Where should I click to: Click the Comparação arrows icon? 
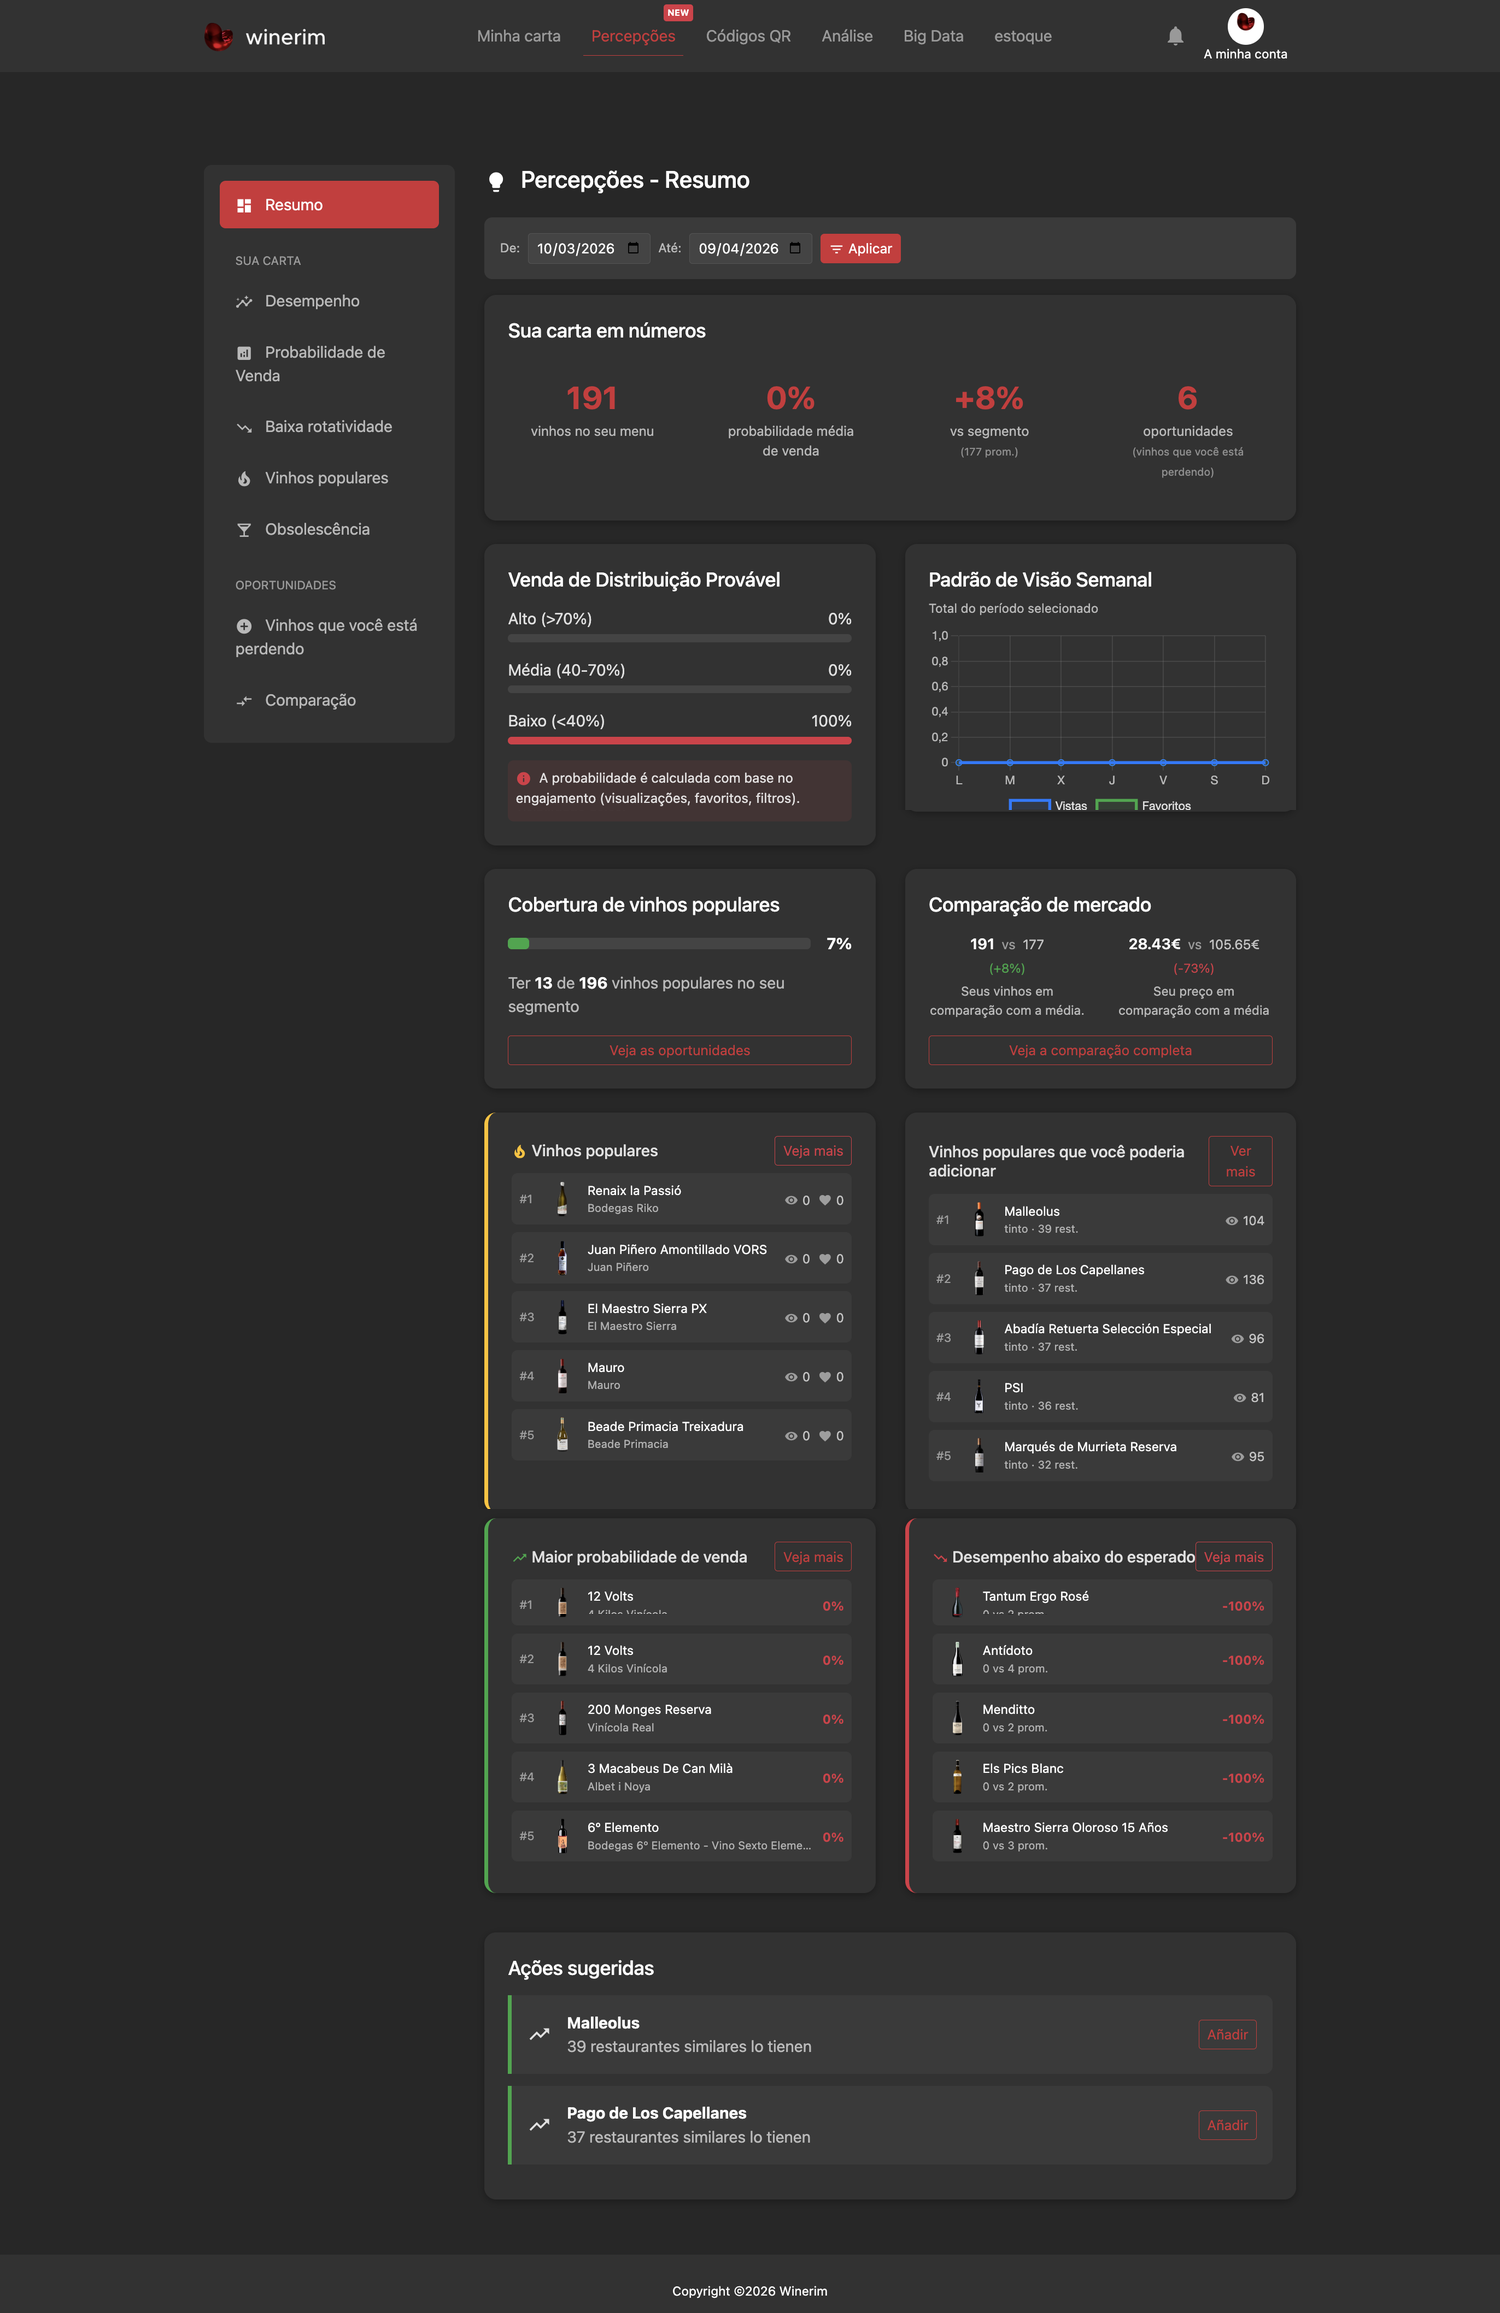point(244,701)
